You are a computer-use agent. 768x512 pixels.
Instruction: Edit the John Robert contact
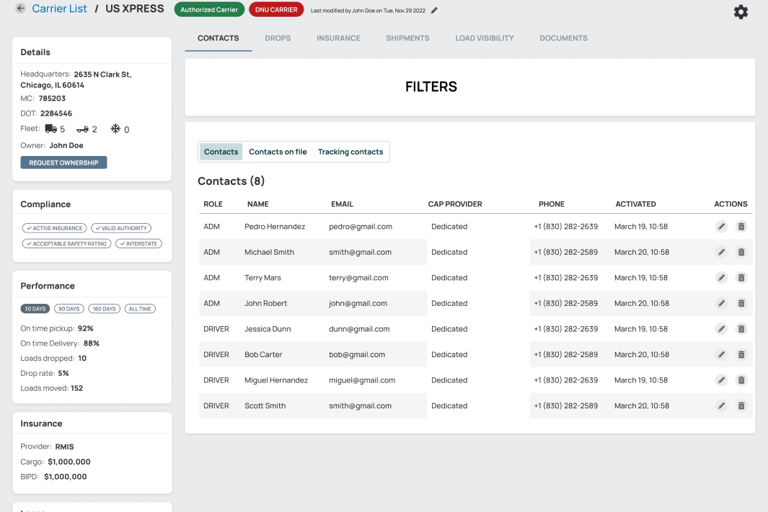point(721,303)
